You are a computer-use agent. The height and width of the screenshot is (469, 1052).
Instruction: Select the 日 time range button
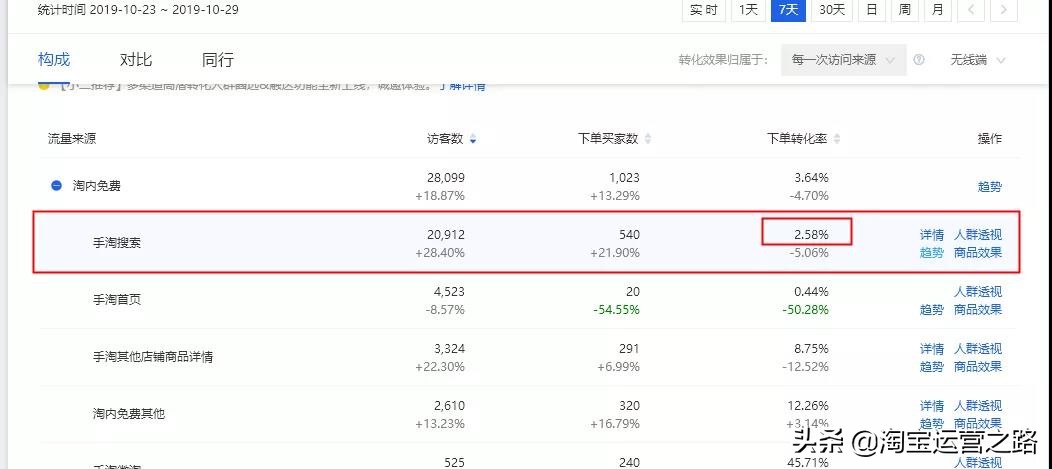pos(872,10)
